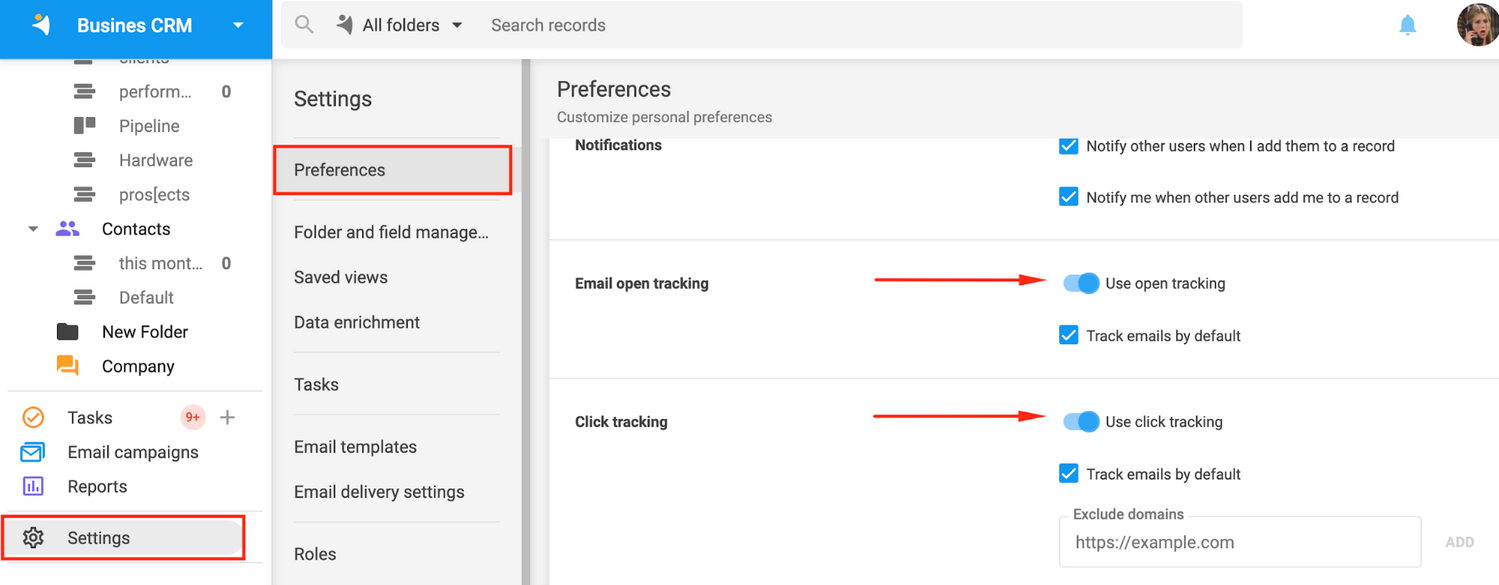
Task: Collapse the Contacts tree arrow
Action: click(33, 229)
